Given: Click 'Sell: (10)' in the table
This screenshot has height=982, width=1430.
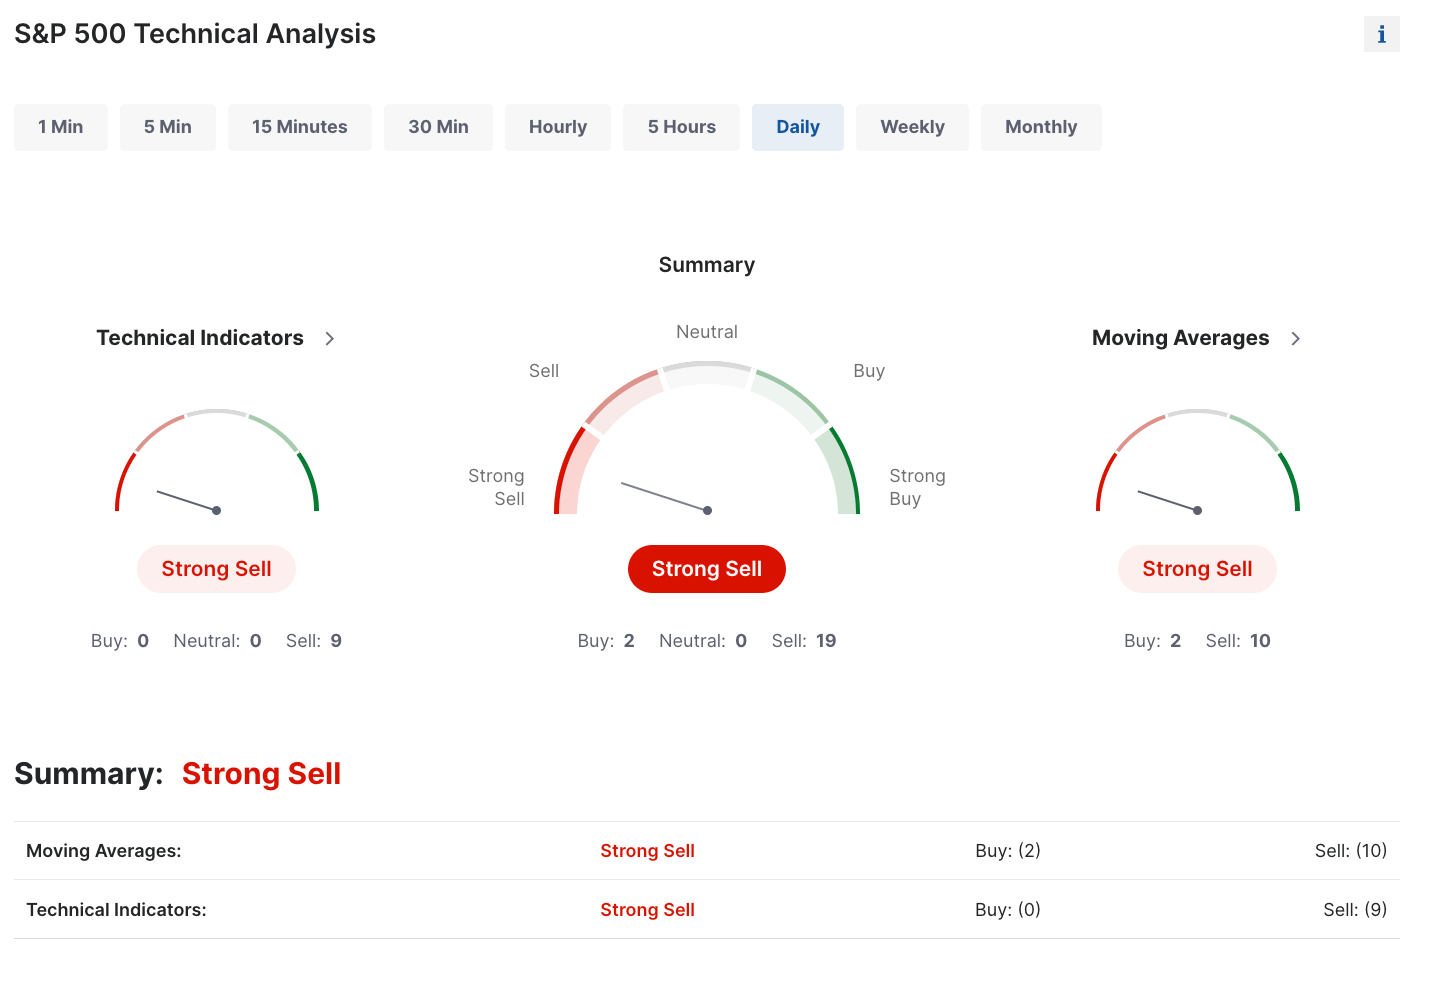Looking at the screenshot, I should pyautogui.click(x=1351, y=851).
